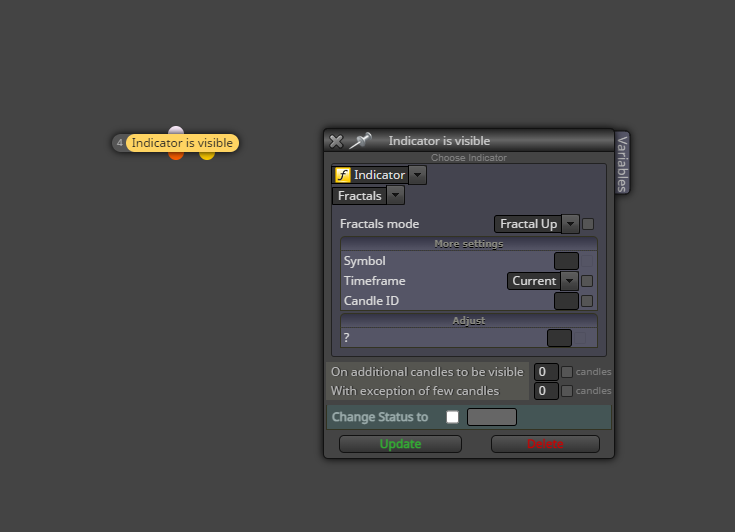The image size is (735, 532).
Task: Enable the Change Status to checkbox
Action: coord(452,417)
